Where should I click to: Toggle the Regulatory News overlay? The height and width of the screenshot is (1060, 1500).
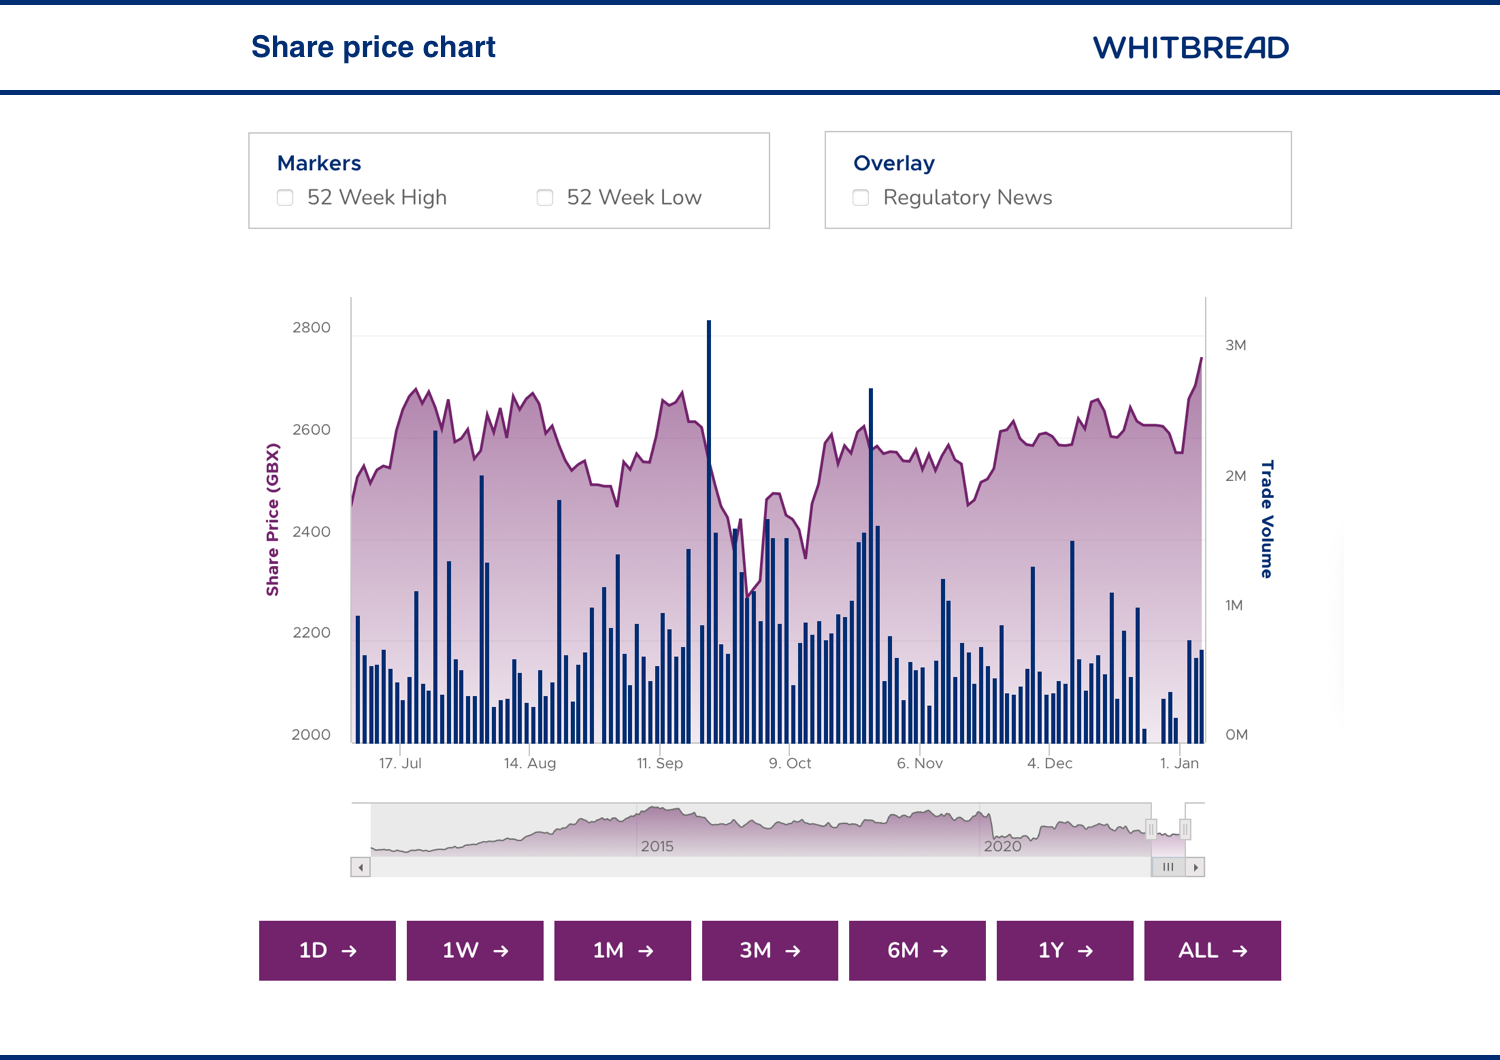point(861,198)
